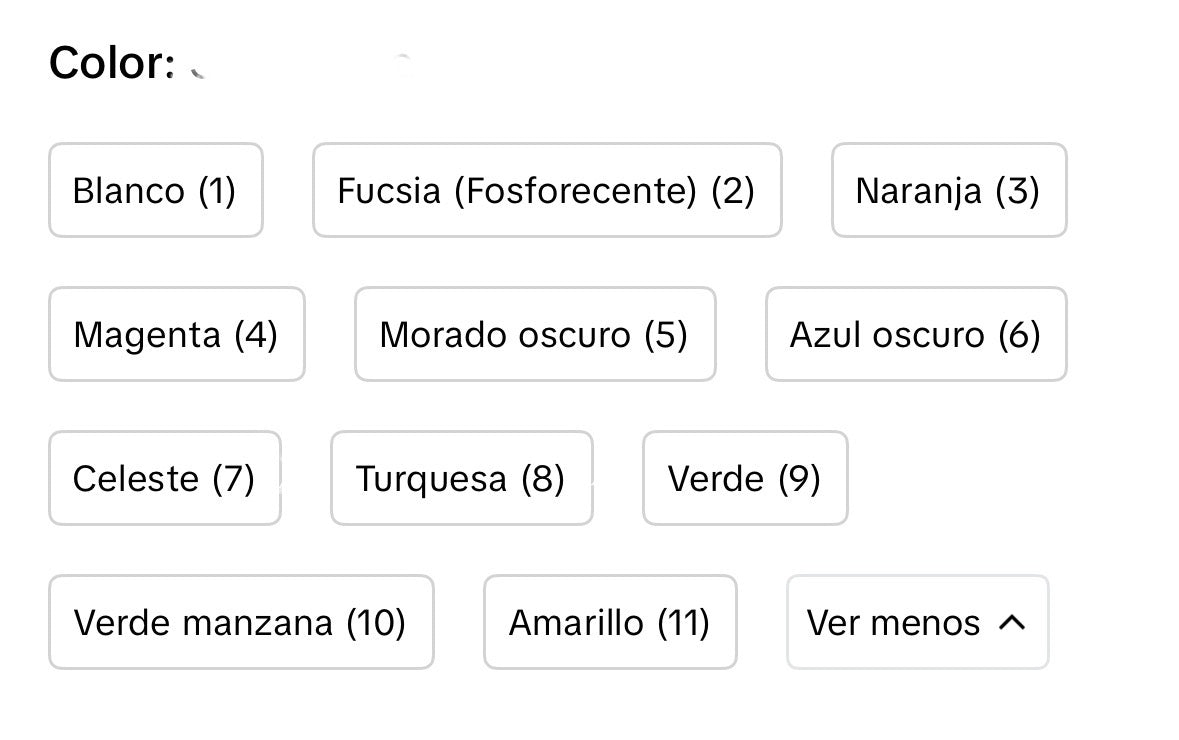Pick the yellow variant numbered 11
This screenshot has height=740, width=1179.
pos(609,622)
